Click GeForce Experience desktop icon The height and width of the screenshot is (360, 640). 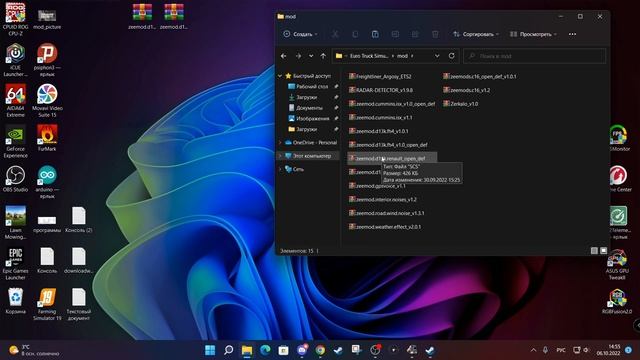16,141
